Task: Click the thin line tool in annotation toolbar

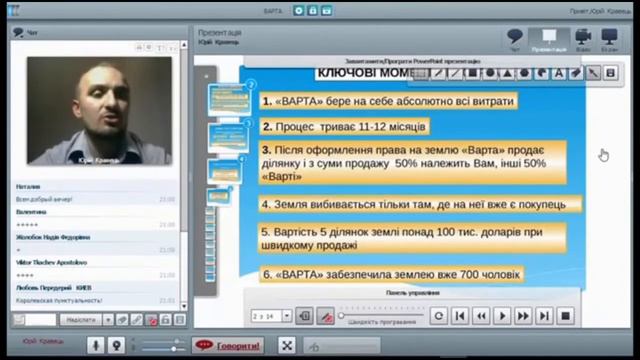Action: (x=455, y=73)
